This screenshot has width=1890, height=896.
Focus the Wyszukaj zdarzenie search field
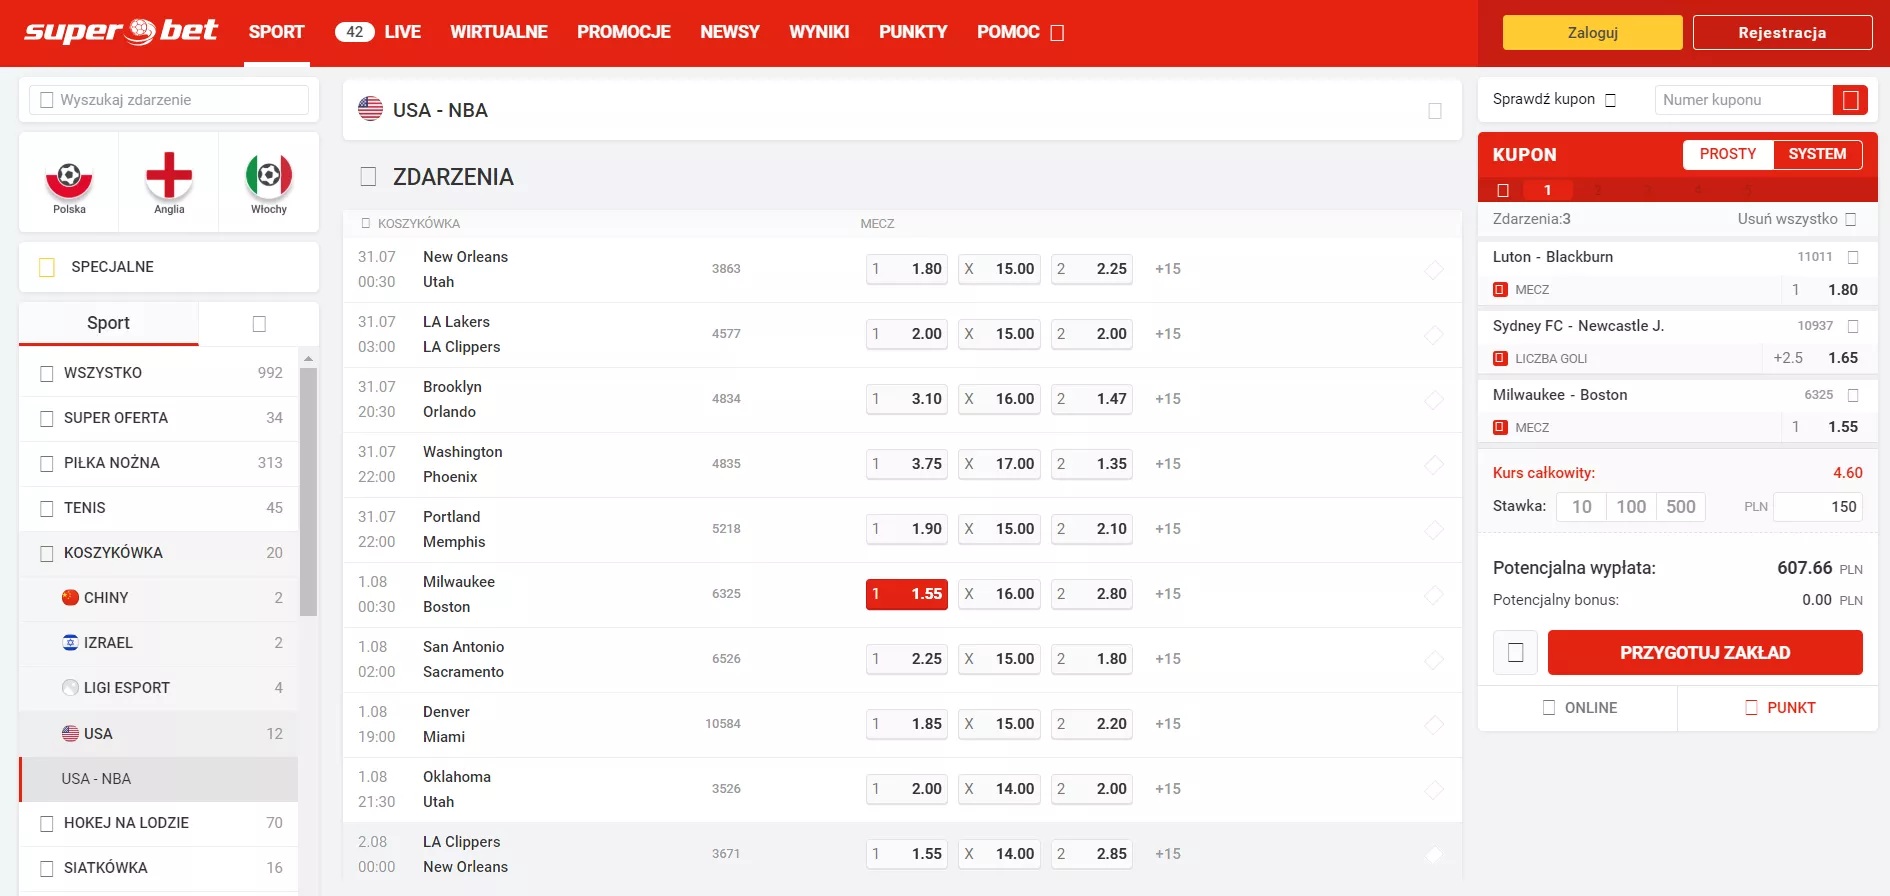click(169, 100)
